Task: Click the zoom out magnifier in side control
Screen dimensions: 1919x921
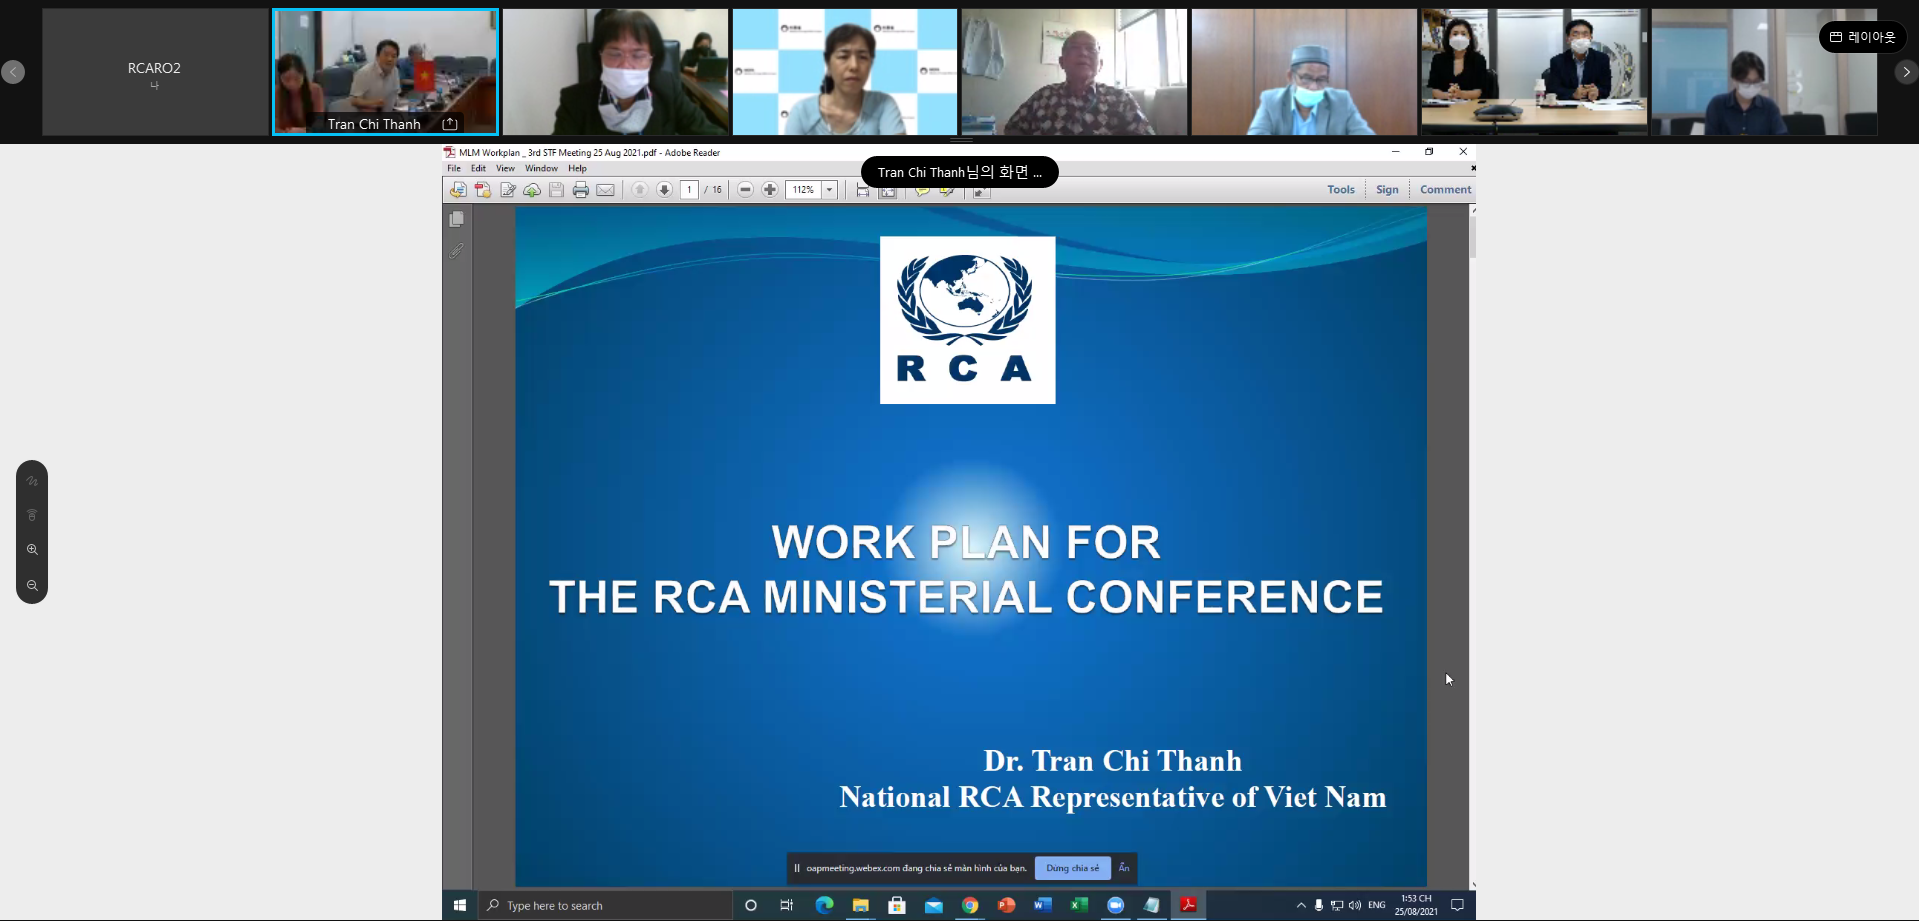Action: 32,586
